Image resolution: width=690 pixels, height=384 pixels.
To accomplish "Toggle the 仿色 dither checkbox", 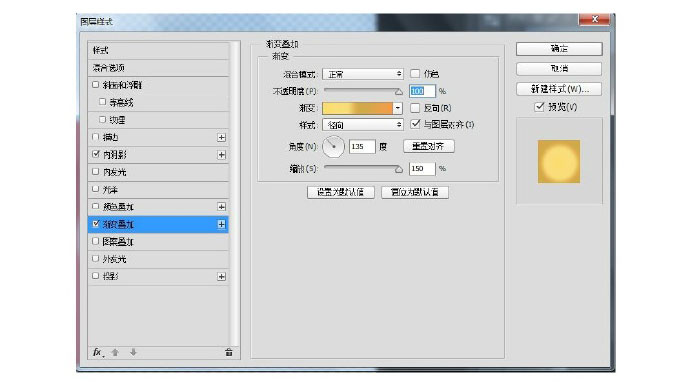I will pyautogui.click(x=415, y=73).
